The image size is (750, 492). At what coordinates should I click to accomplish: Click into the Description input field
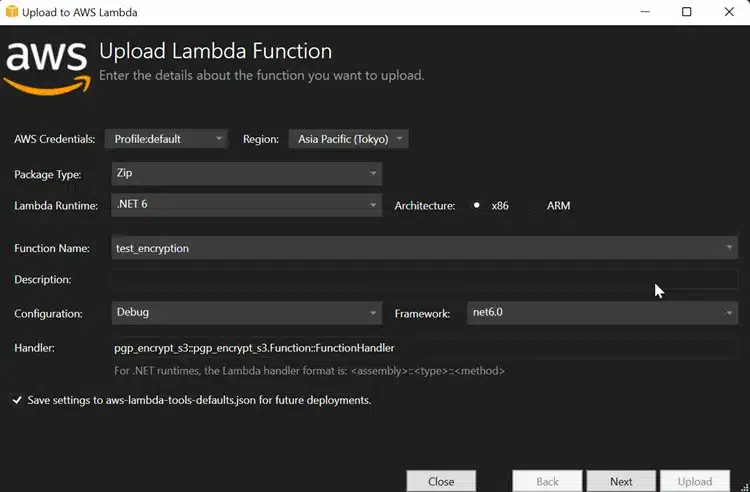click(x=424, y=279)
